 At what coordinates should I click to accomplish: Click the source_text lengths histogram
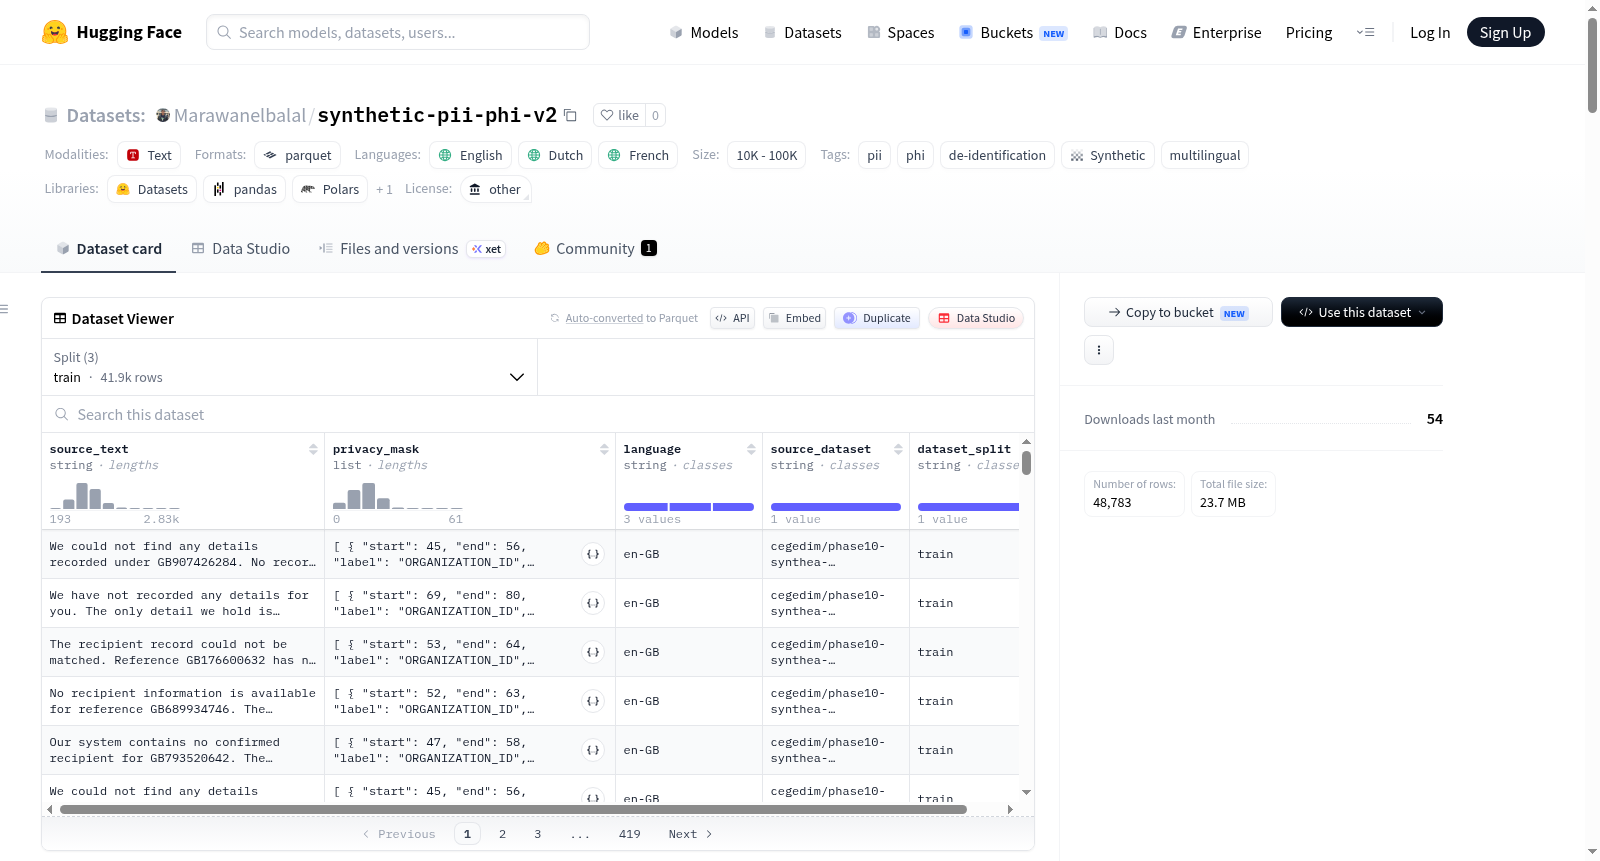pyautogui.click(x=114, y=495)
